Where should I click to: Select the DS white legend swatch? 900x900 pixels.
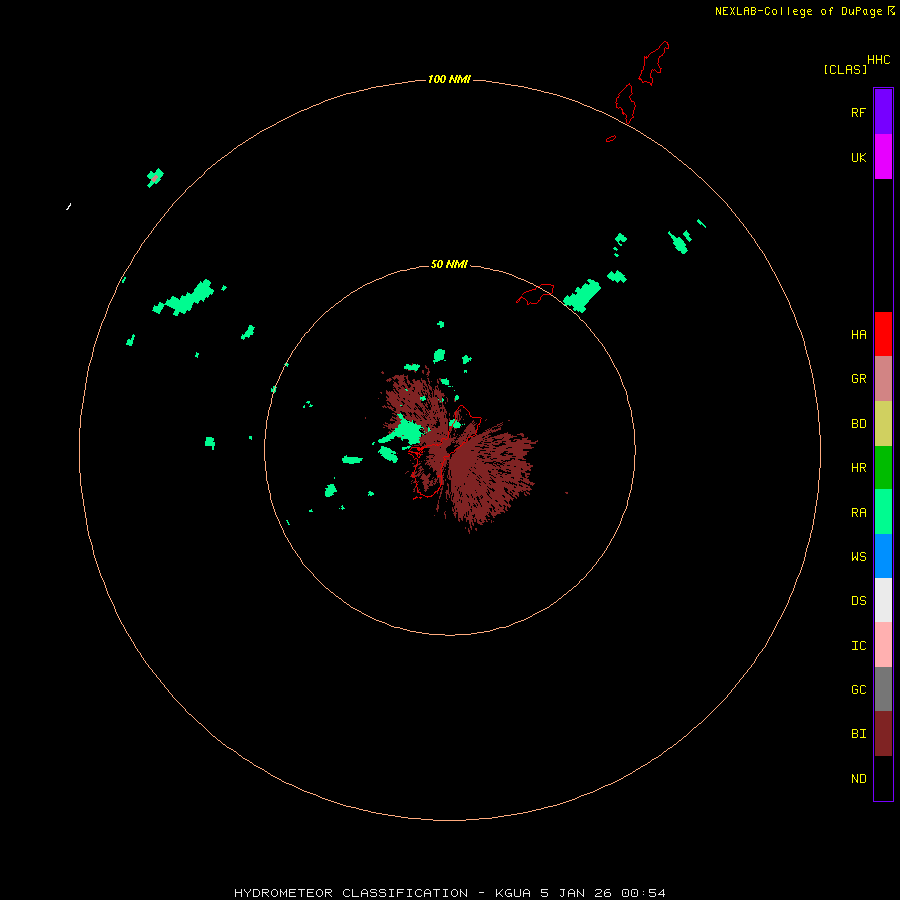point(883,600)
